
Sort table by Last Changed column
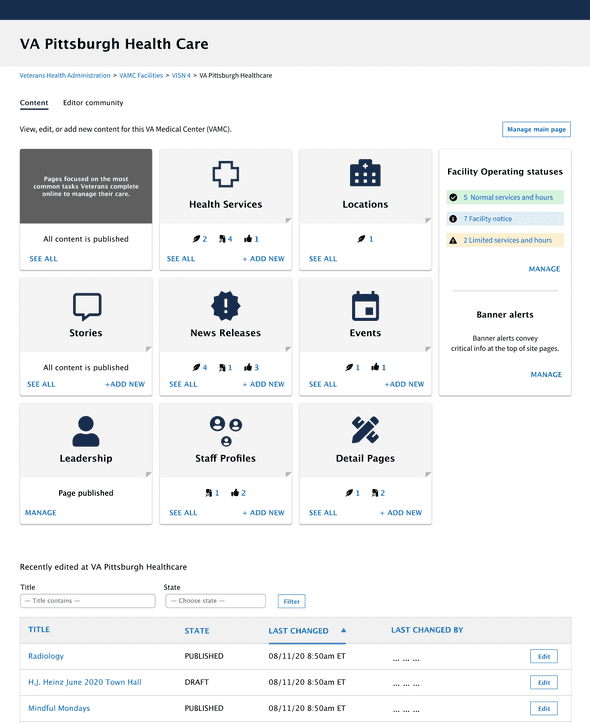click(299, 631)
